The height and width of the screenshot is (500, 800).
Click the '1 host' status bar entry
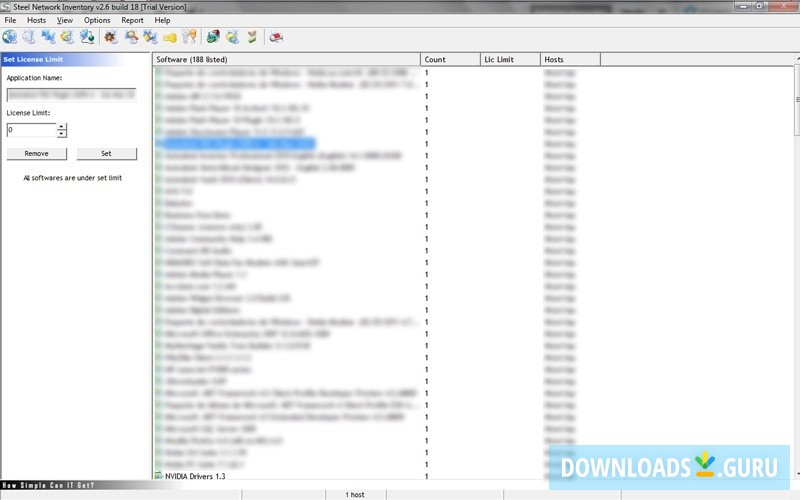(355, 495)
